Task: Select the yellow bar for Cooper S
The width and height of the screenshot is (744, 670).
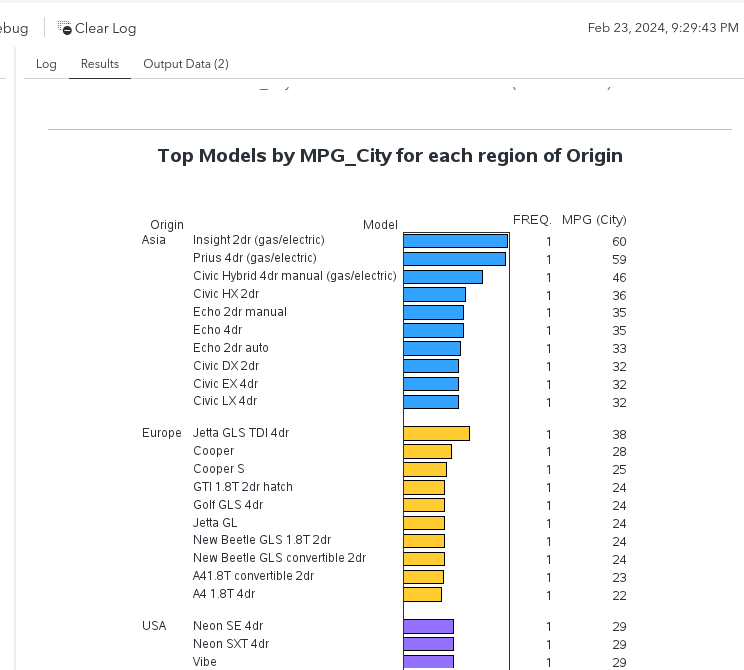Action: 425,469
